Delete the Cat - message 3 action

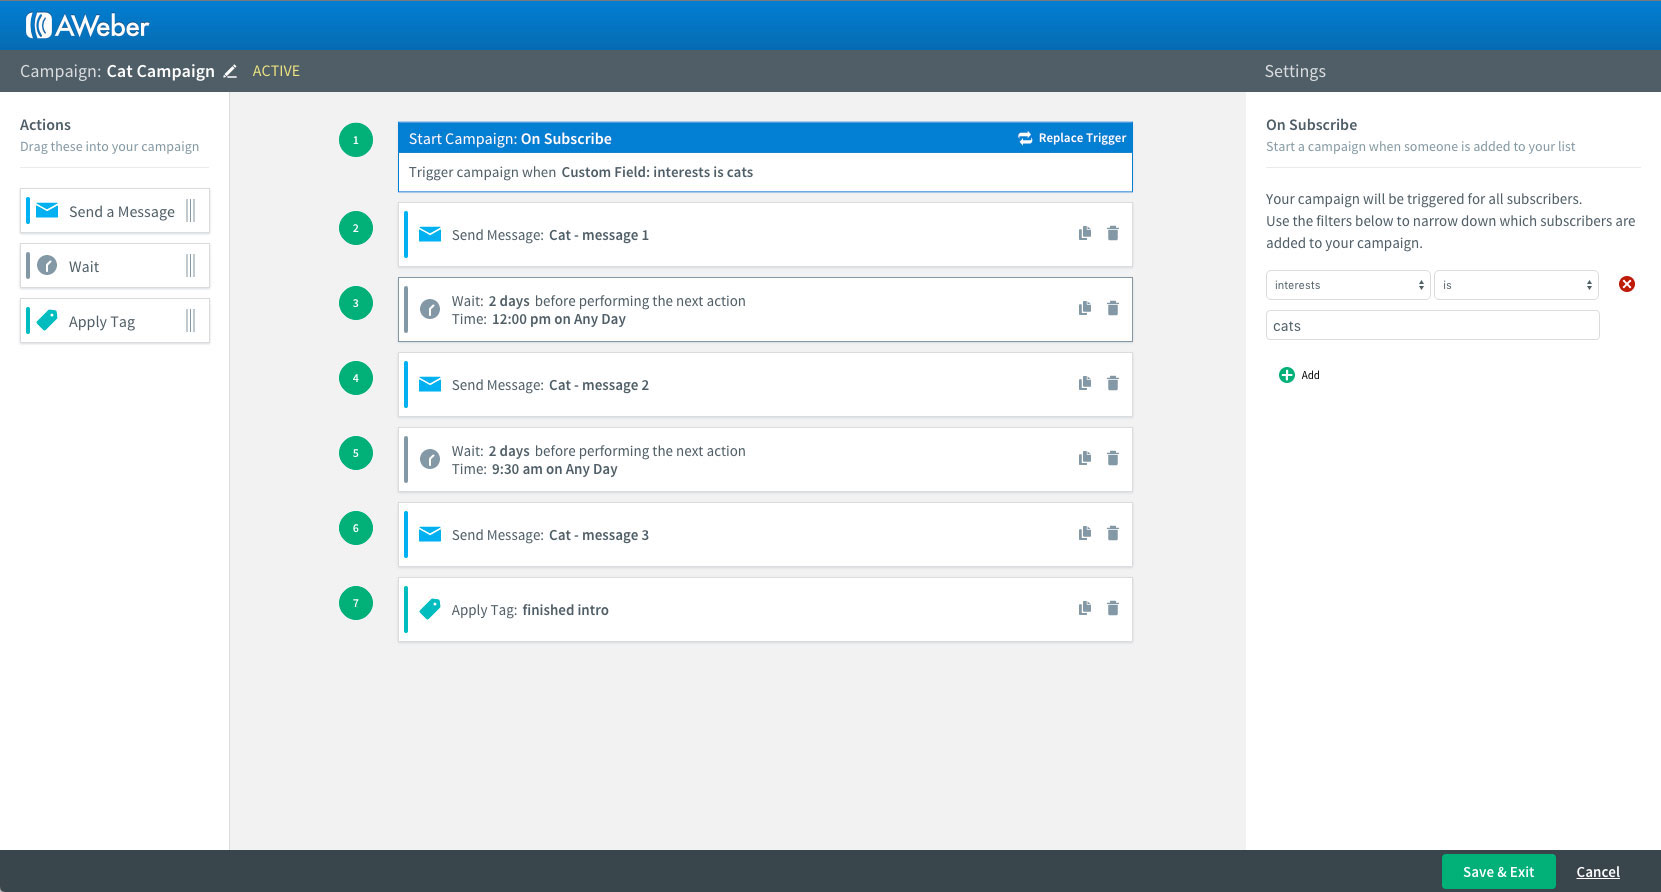pos(1113,533)
